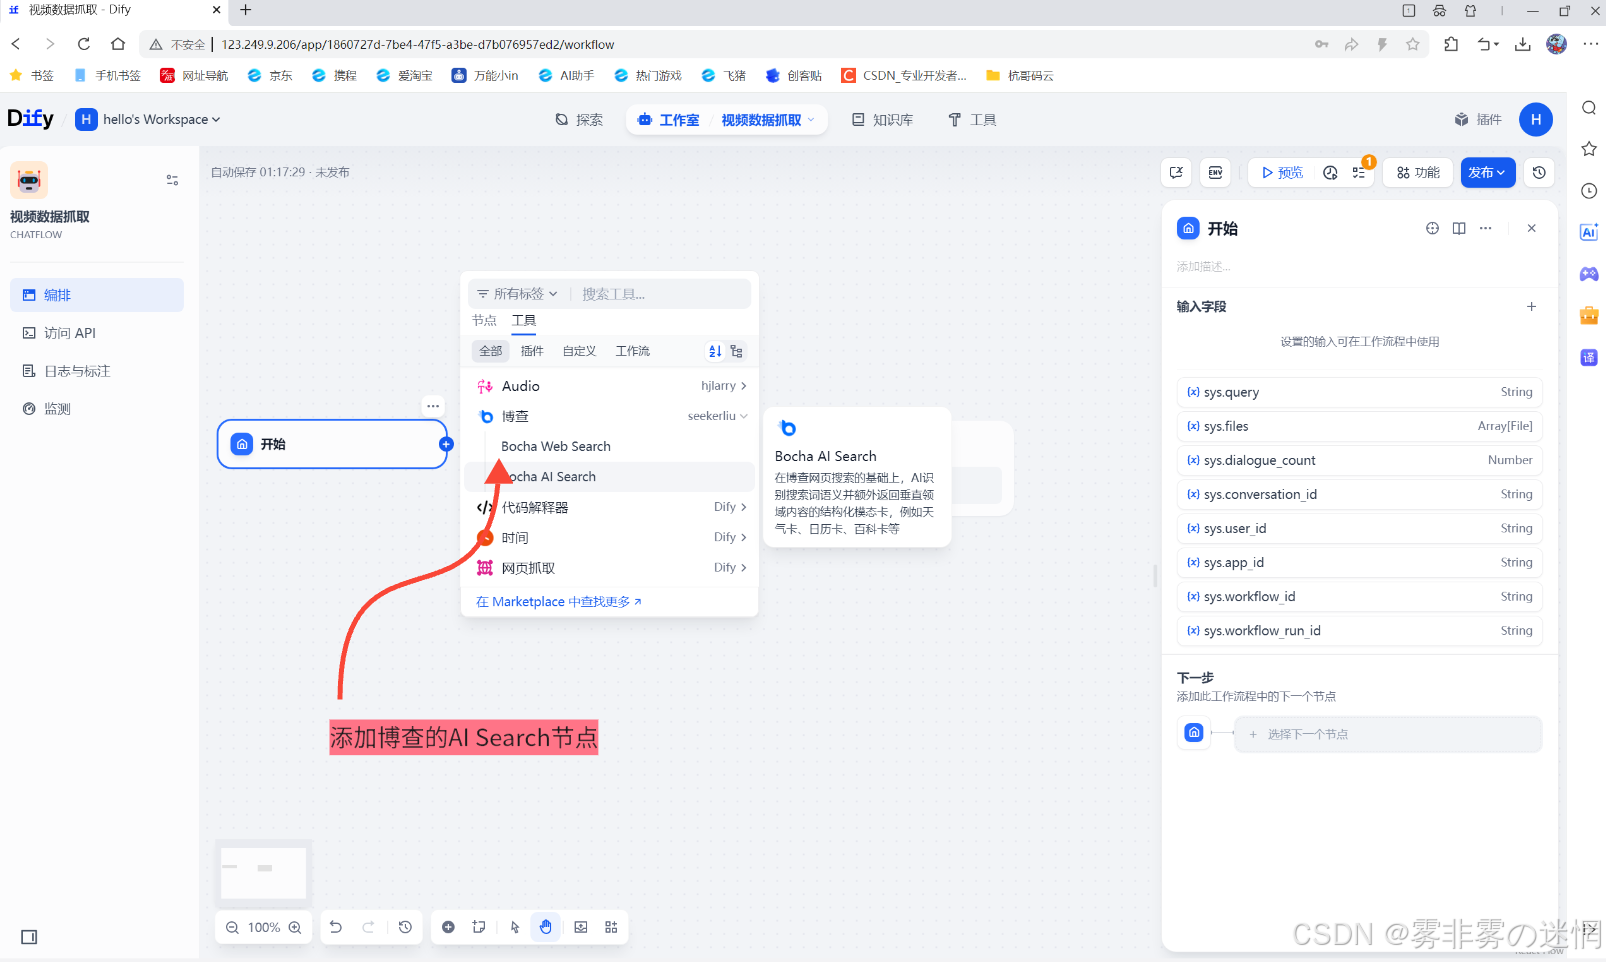
Task: Expand the 代码解释器 tool group
Action: click(612, 507)
